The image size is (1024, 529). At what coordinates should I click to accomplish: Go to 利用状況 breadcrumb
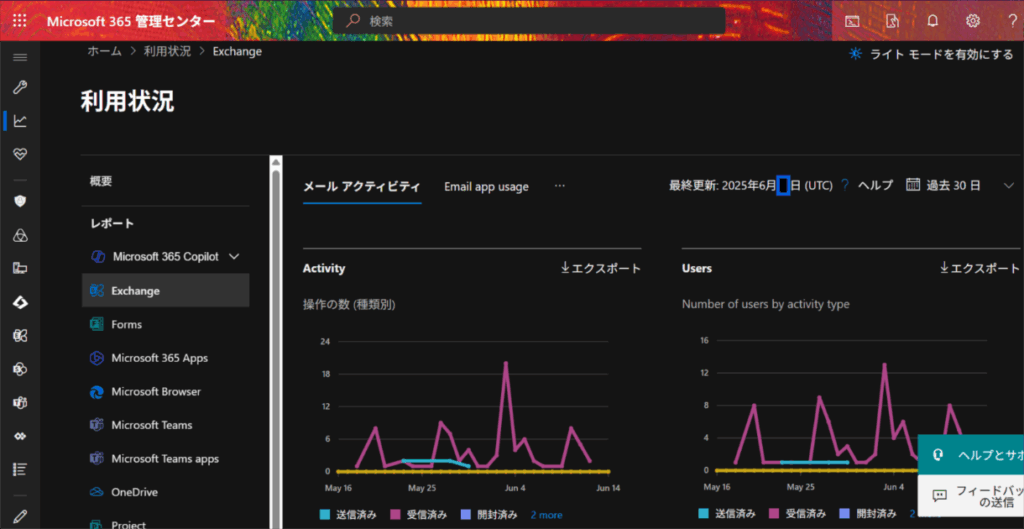pos(167,52)
